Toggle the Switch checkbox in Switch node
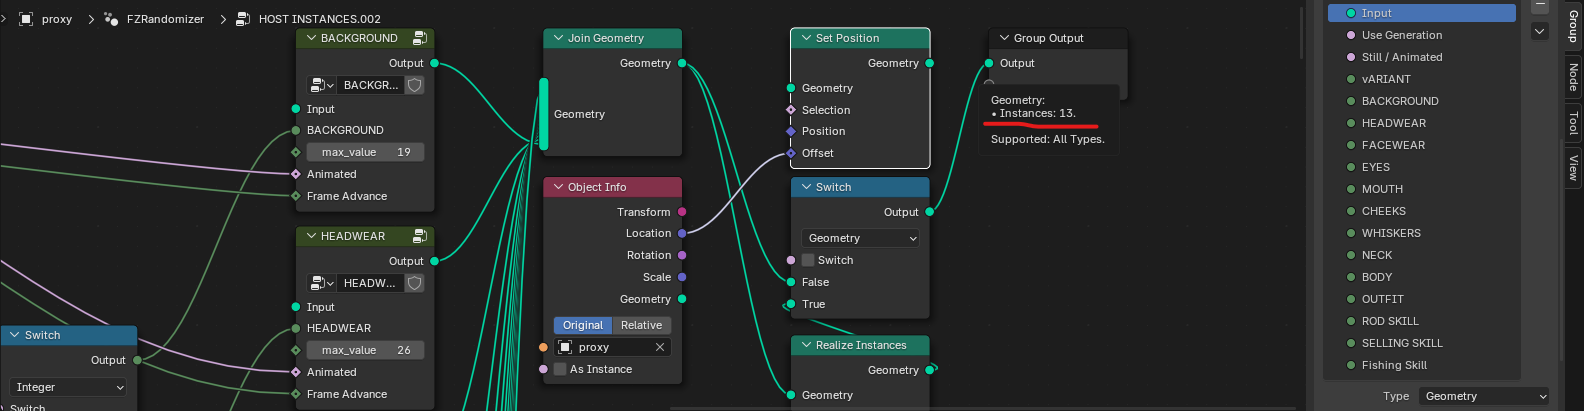Screen dimensions: 1584x411 (808, 260)
